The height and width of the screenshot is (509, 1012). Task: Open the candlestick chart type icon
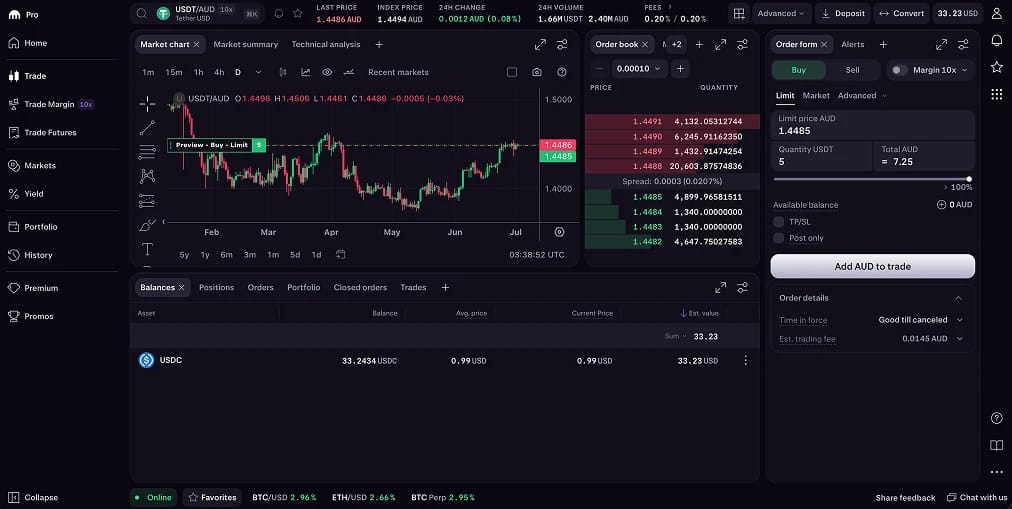click(x=283, y=72)
